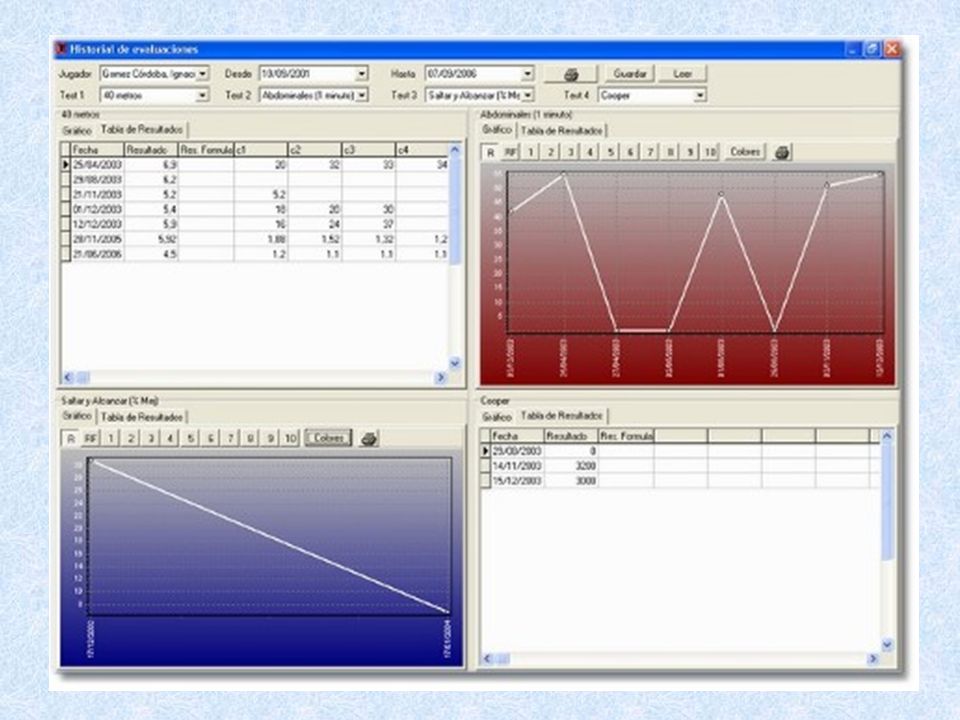Viewport: 960px width, 720px height.
Task: Select the Gráfico tab in the Abdominales panel
Action: point(497,130)
